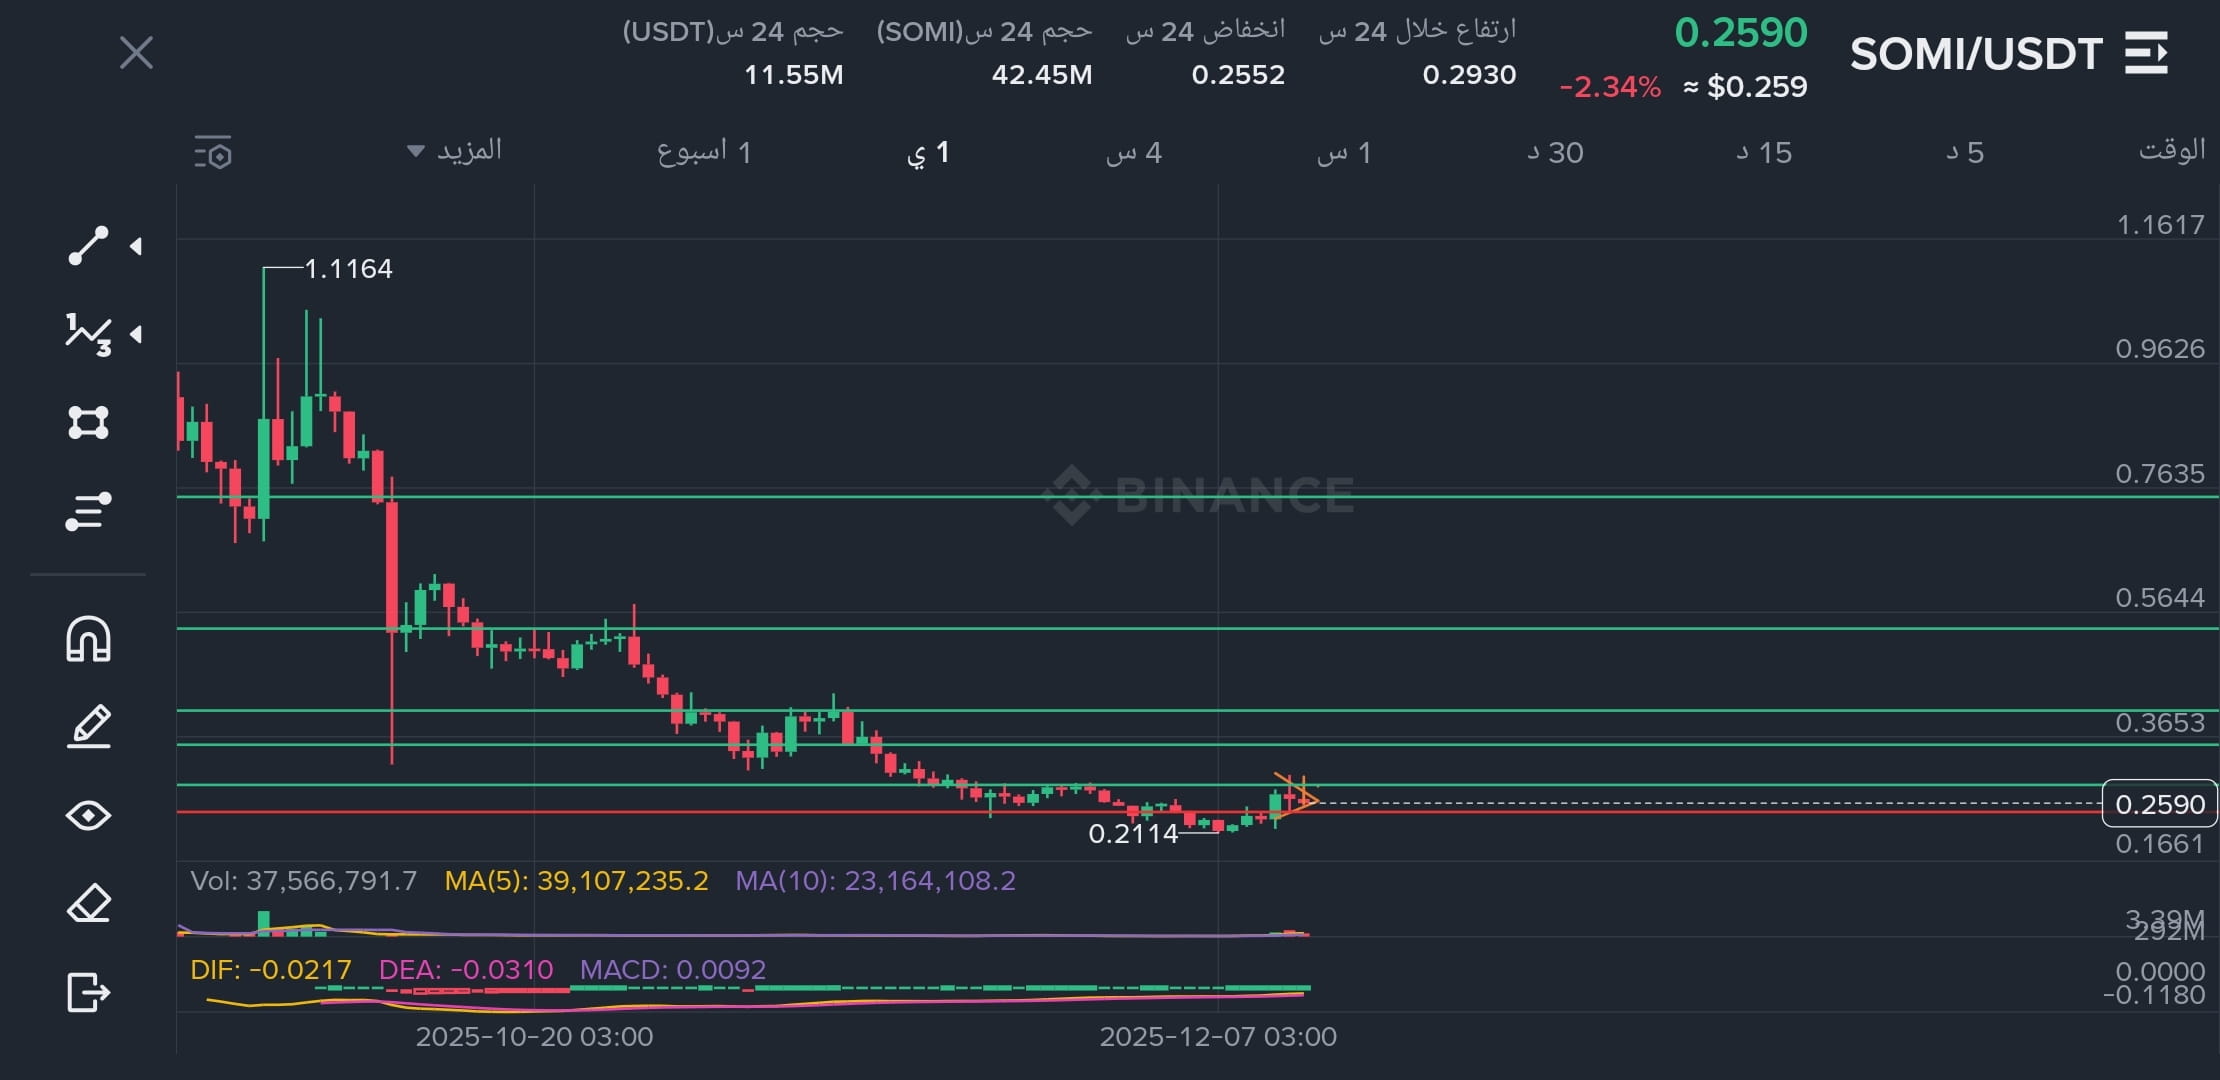Select the orange triangle drawing near latest candle
Image resolution: width=2220 pixels, height=1080 pixels.
coord(1297,795)
